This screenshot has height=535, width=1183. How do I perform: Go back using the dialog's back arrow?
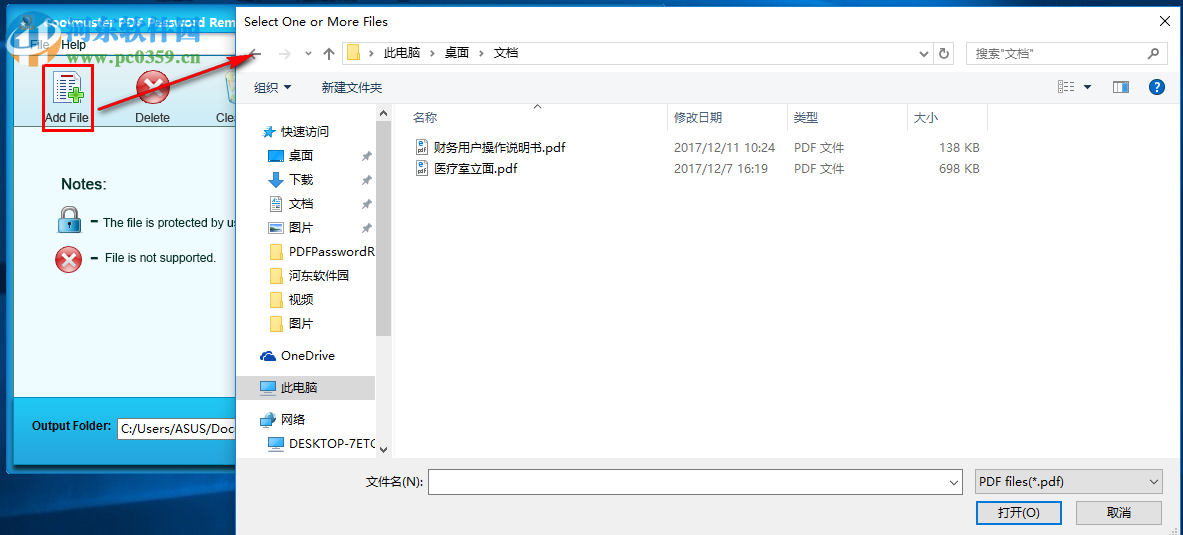(256, 54)
